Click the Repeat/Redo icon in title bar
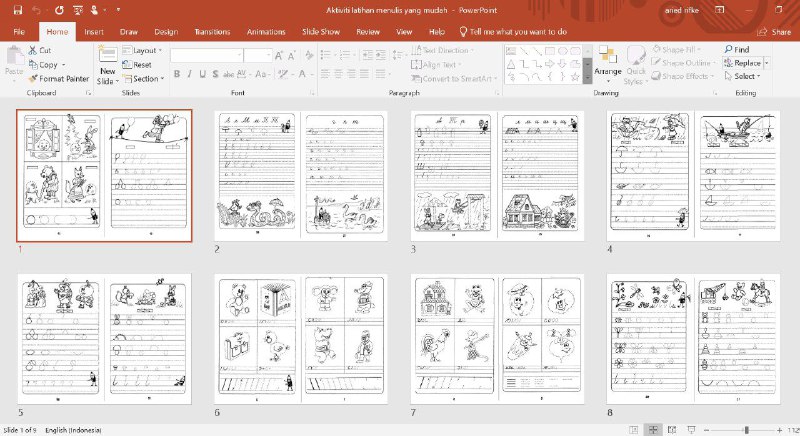This screenshot has height=436, width=800. tap(58, 11)
